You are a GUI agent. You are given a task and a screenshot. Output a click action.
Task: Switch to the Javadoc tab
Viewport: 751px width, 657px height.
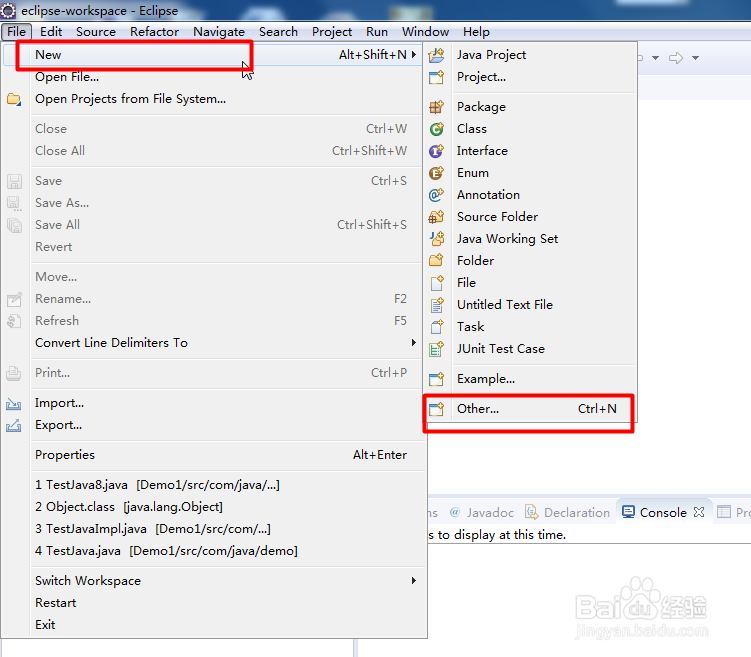point(482,512)
